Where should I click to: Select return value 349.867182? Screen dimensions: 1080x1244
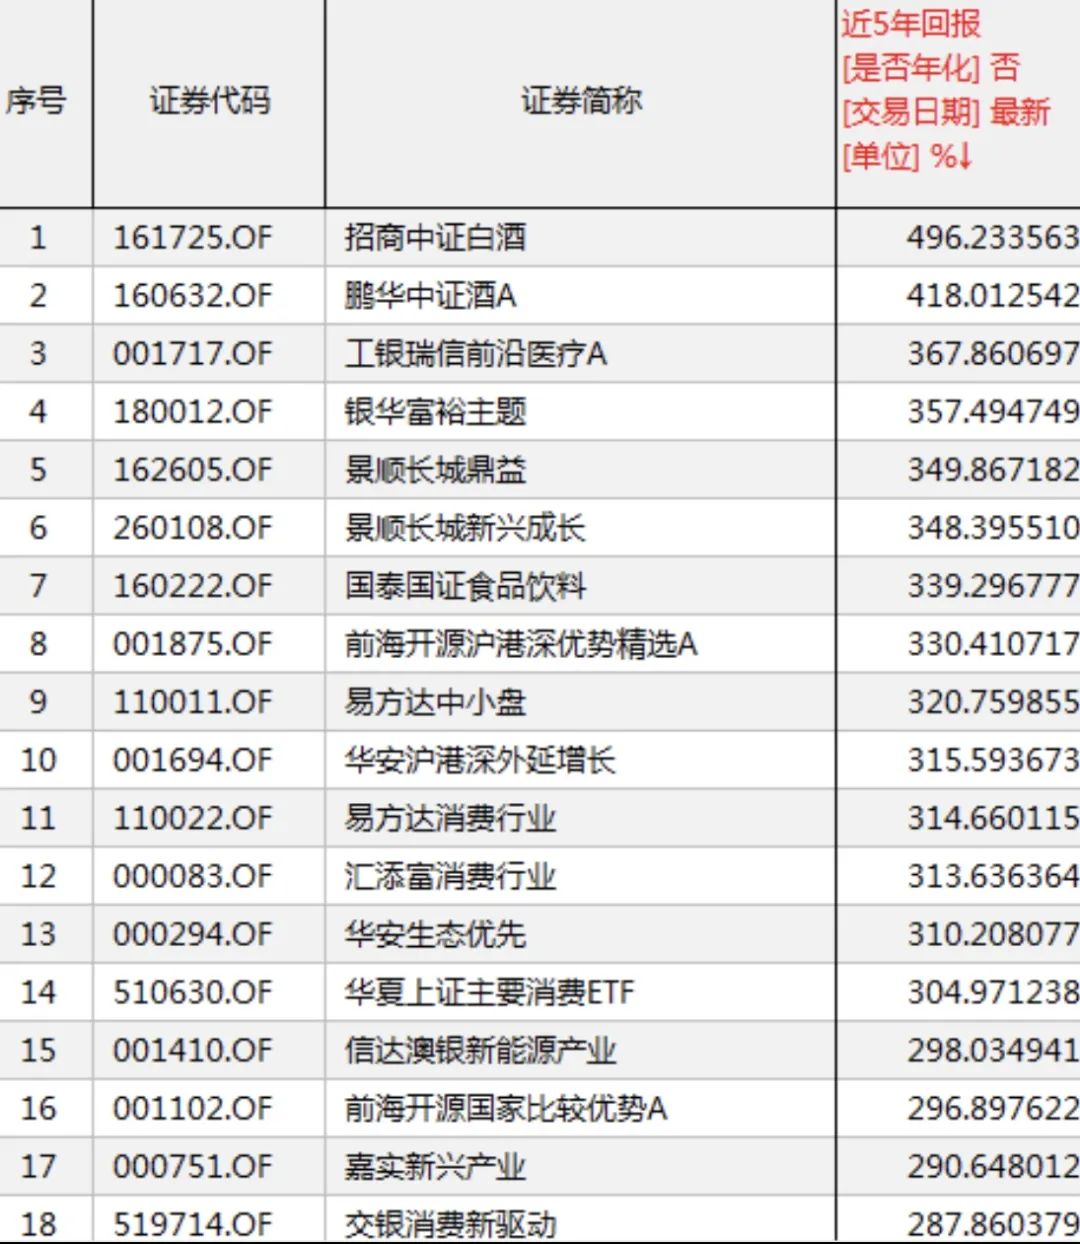pos(993,470)
